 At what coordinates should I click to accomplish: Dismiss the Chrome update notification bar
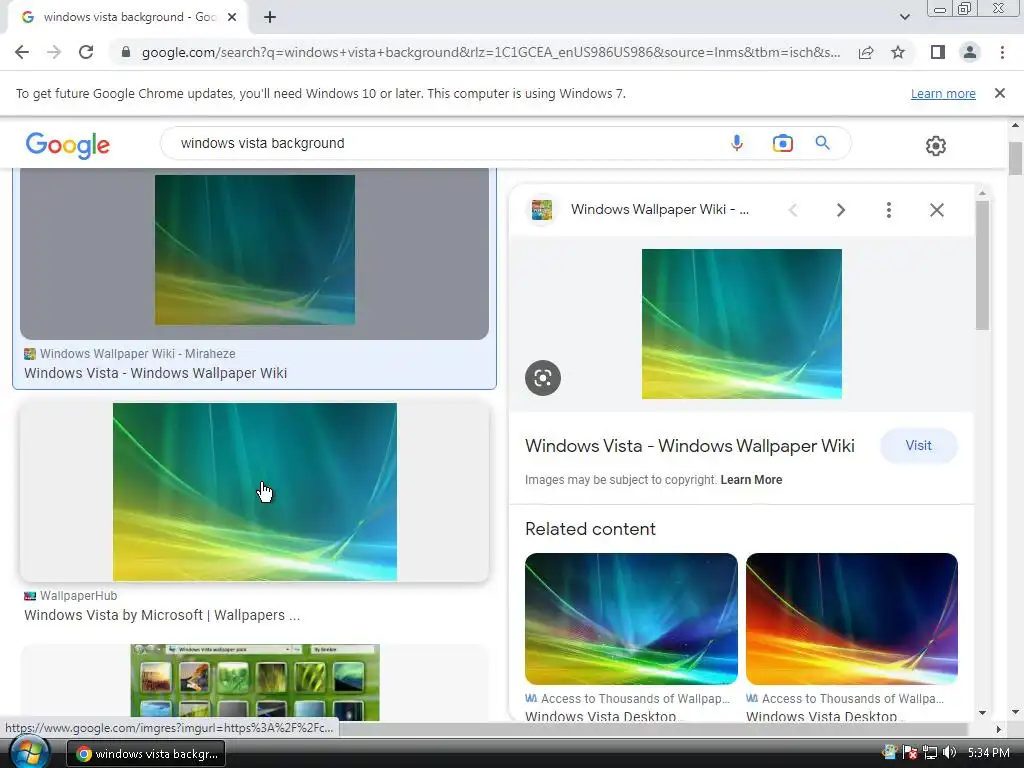[999, 93]
